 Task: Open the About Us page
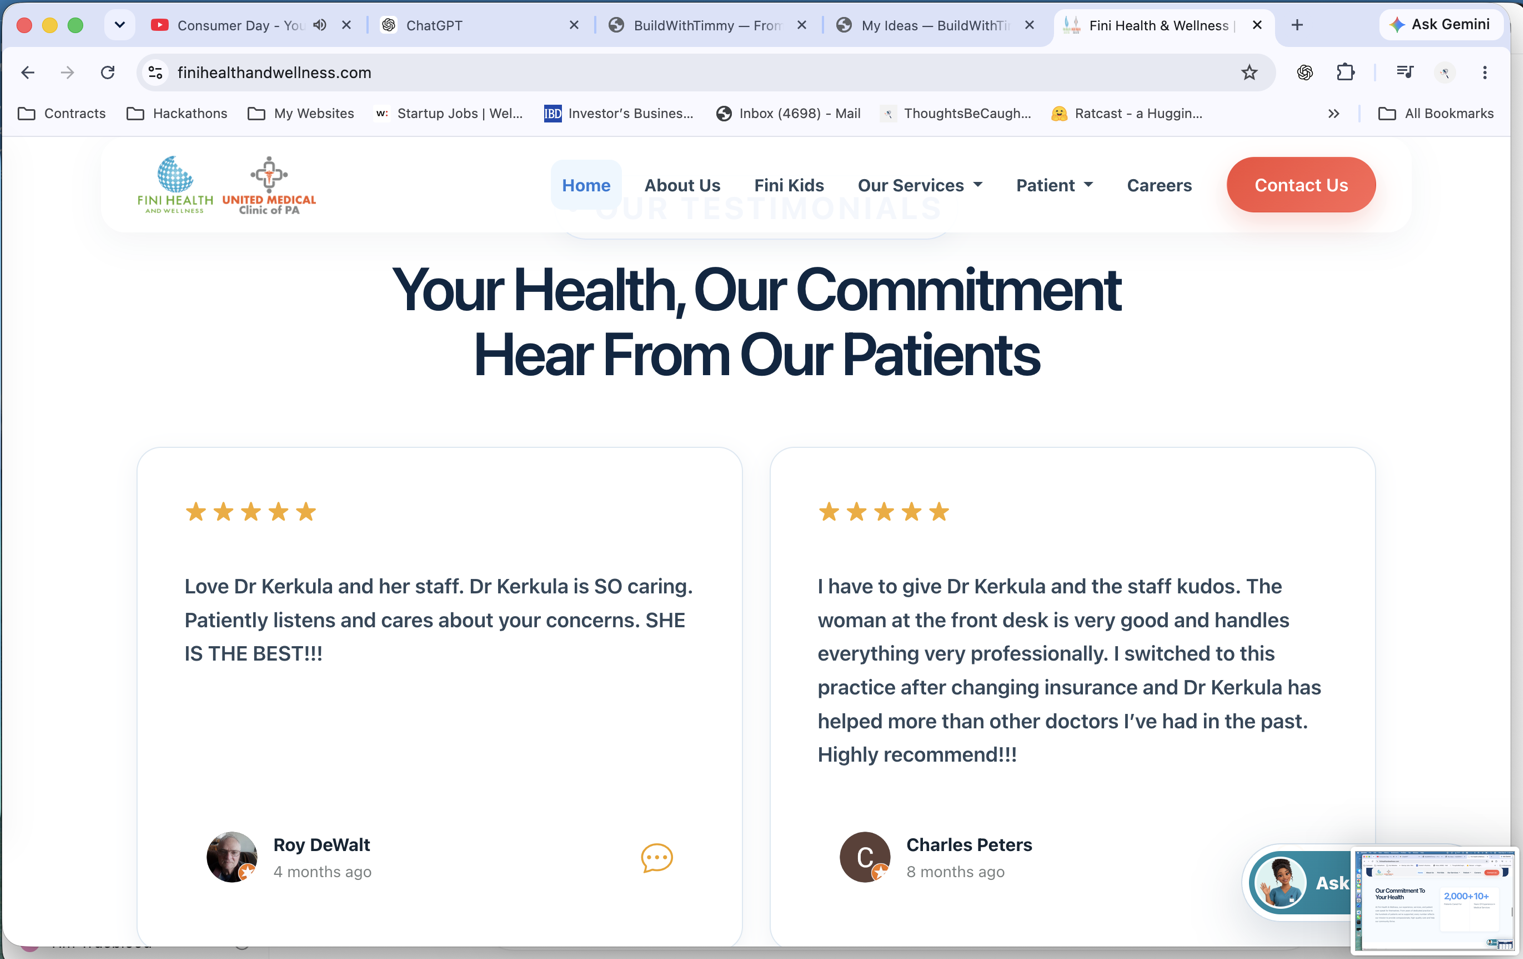(682, 185)
